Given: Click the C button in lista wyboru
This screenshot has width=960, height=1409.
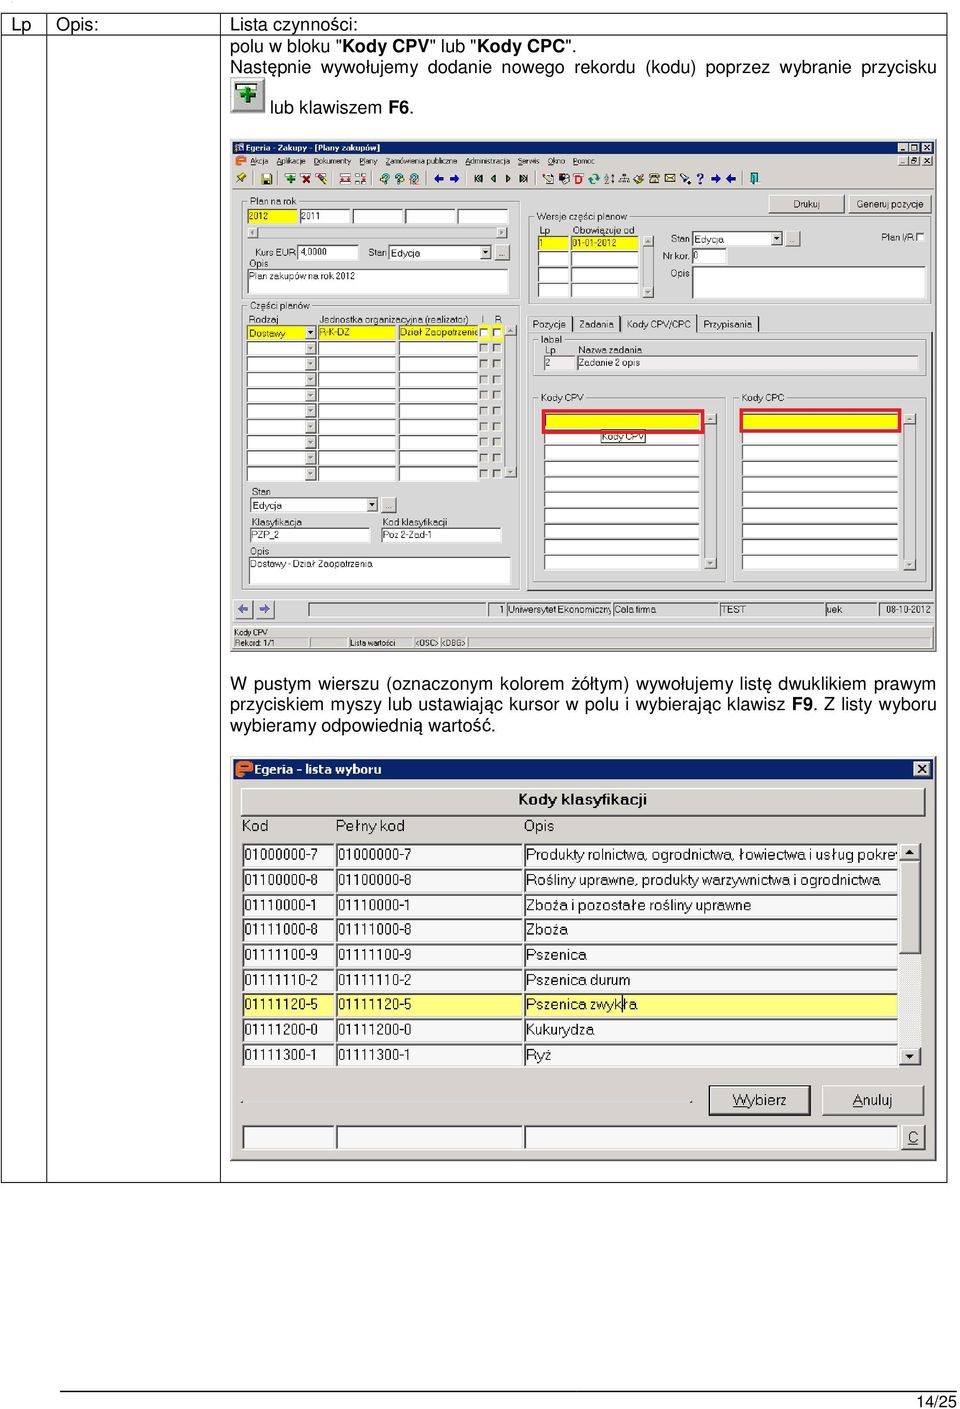Looking at the screenshot, I should [913, 1138].
